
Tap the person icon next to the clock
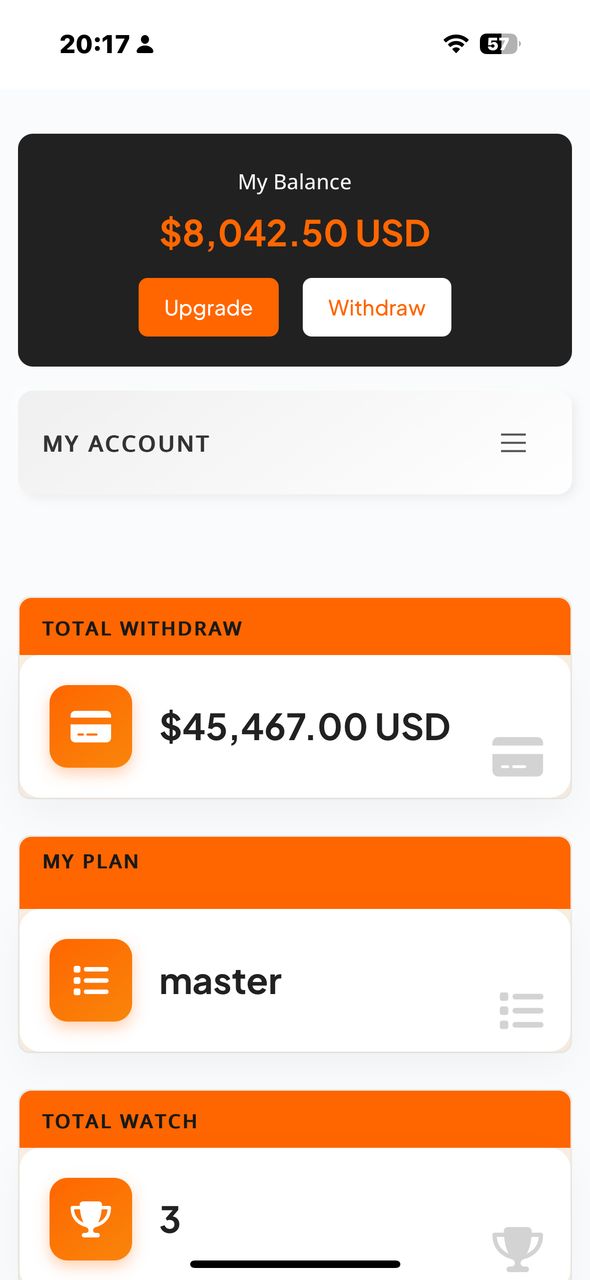146,44
